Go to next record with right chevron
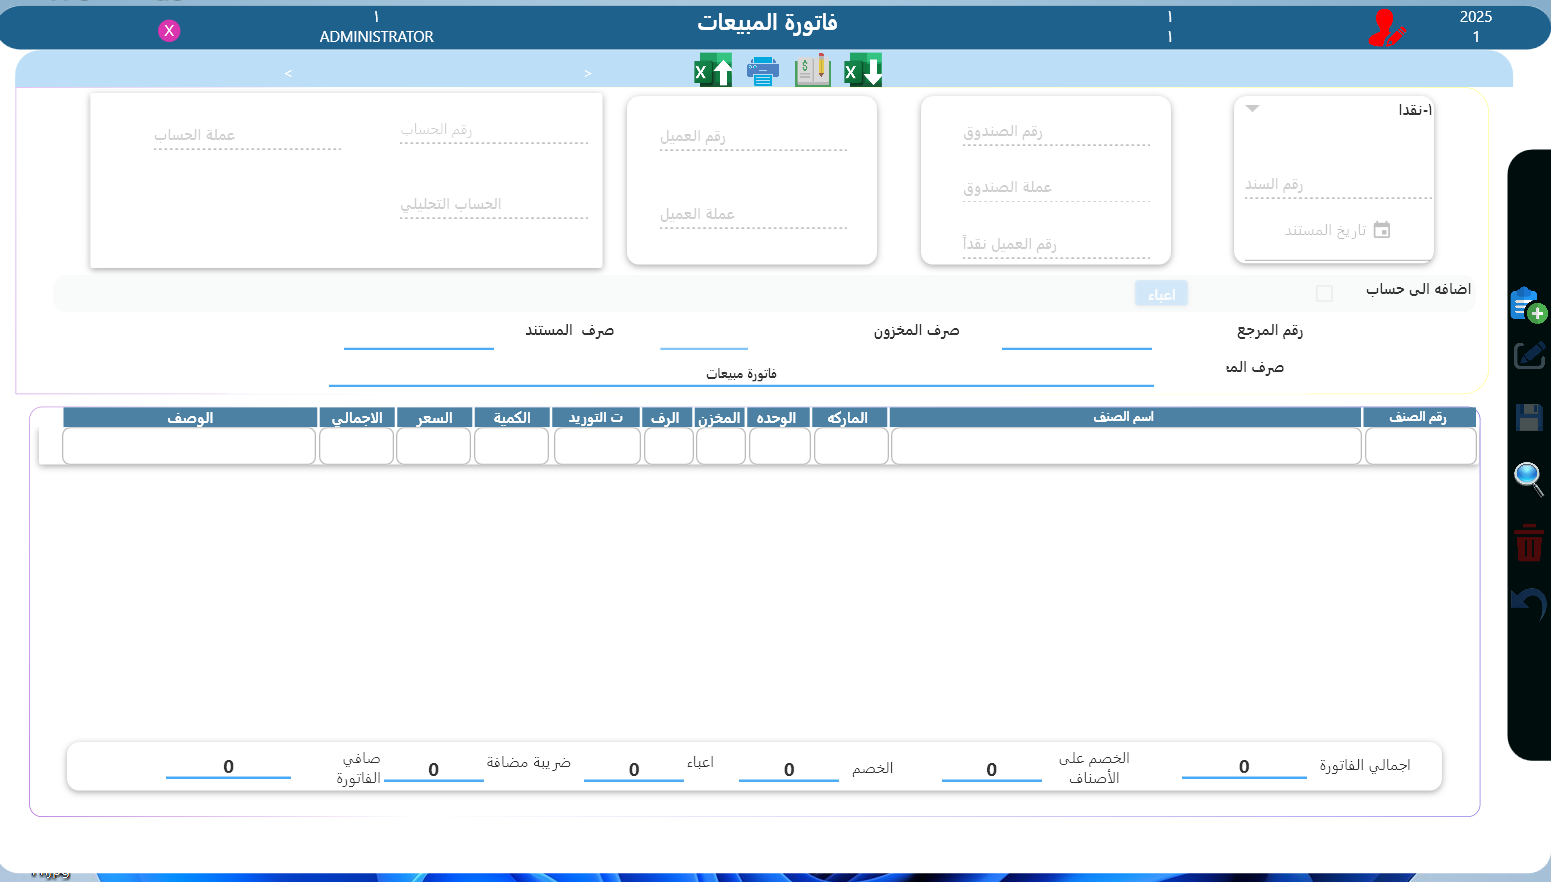The height and width of the screenshot is (882, 1551). (x=588, y=73)
